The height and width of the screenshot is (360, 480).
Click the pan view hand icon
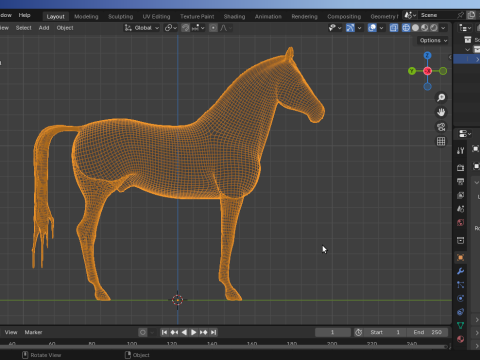(441, 112)
